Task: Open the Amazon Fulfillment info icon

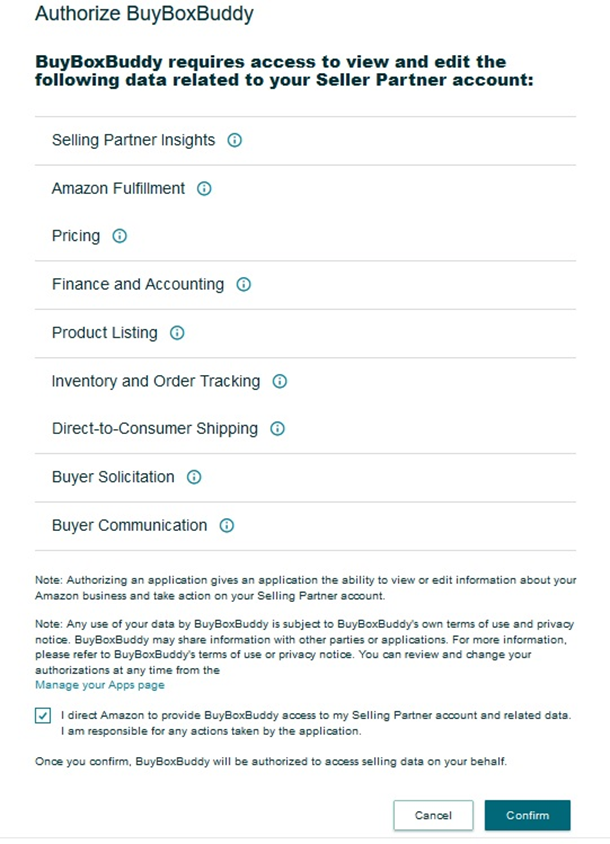Action: click(x=204, y=188)
